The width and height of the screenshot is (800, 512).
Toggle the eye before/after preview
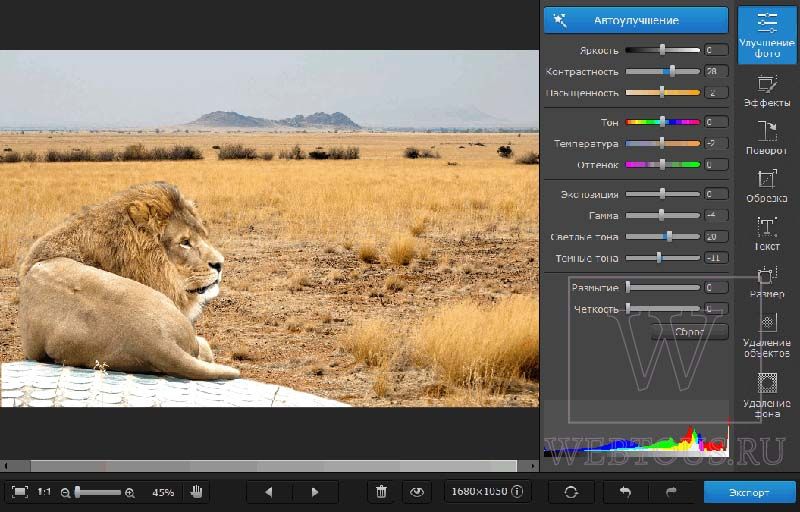click(417, 492)
